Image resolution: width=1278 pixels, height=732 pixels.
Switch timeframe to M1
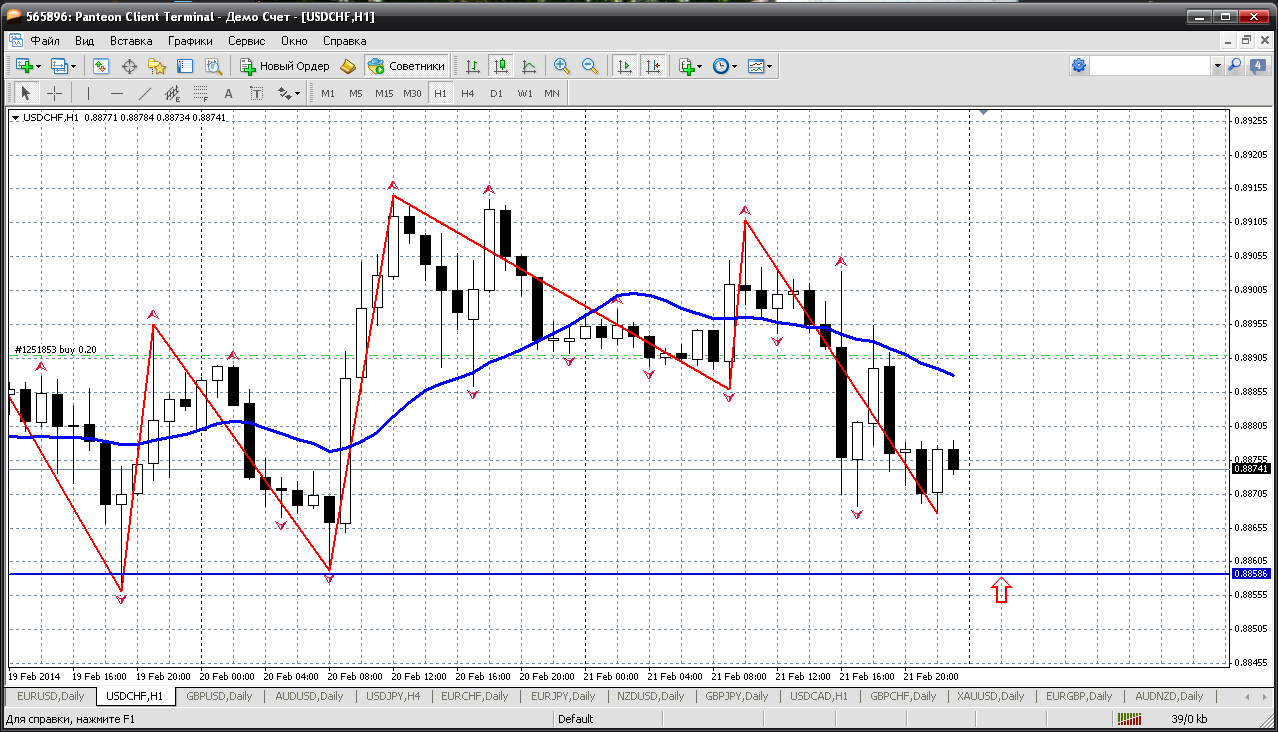(x=328, y=93)
